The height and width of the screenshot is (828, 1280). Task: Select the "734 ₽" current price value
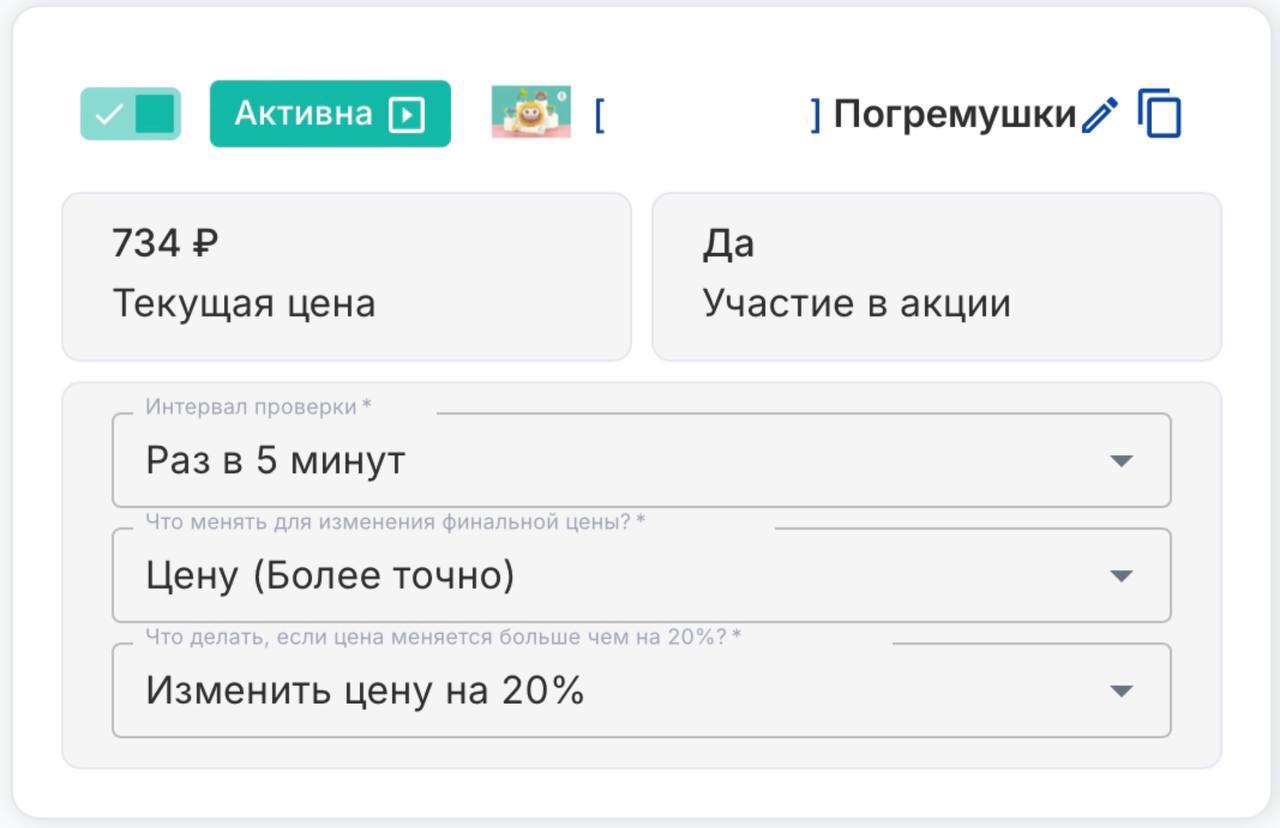(x=165, y=243)
